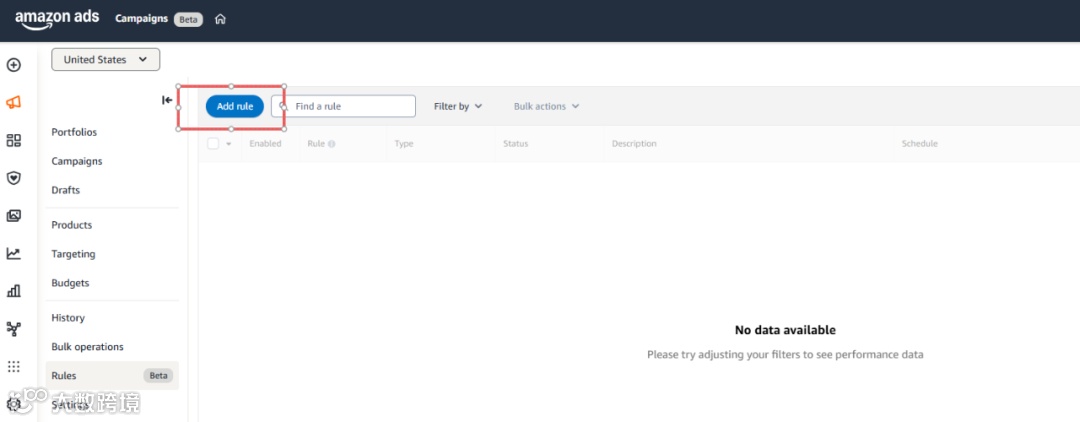This screenshot has width=1080, height=422.
Task: Focus the Find a rule search field
Action: (344, 106)
